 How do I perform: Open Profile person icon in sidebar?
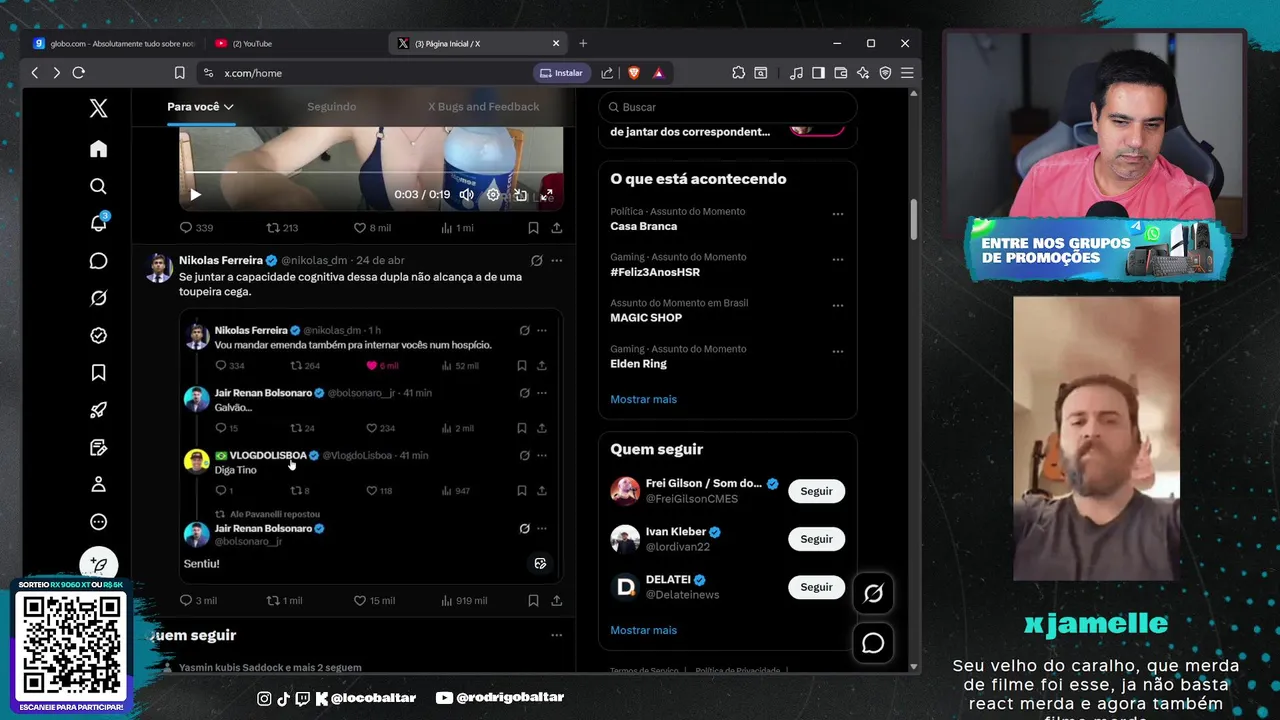(98, 484)
